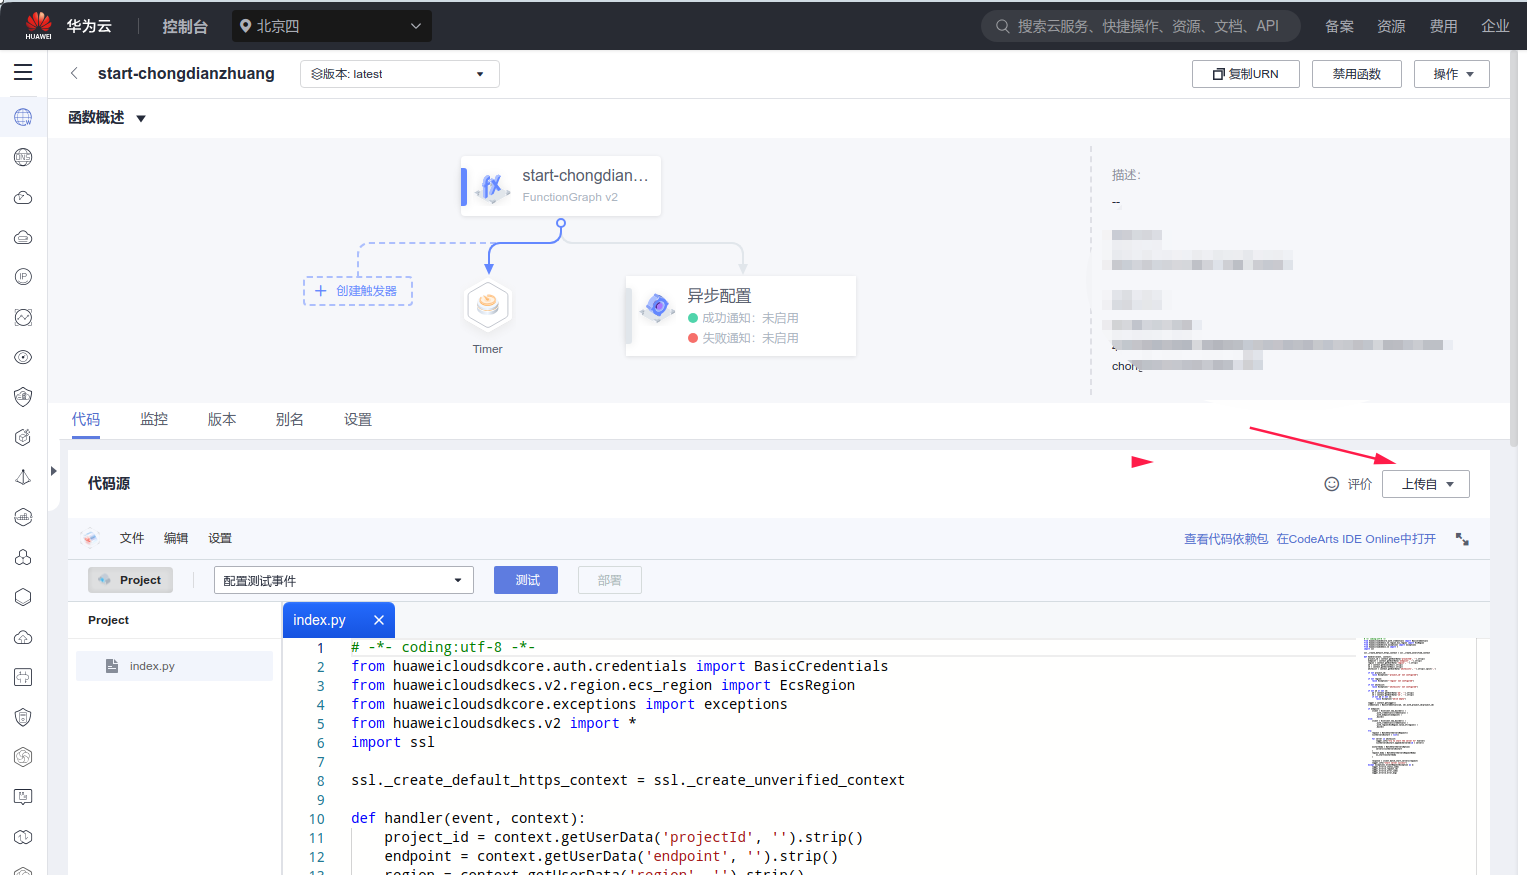Go back with the left chevron arrow
The image size is (1527, 875).
(x=74, y=73)
